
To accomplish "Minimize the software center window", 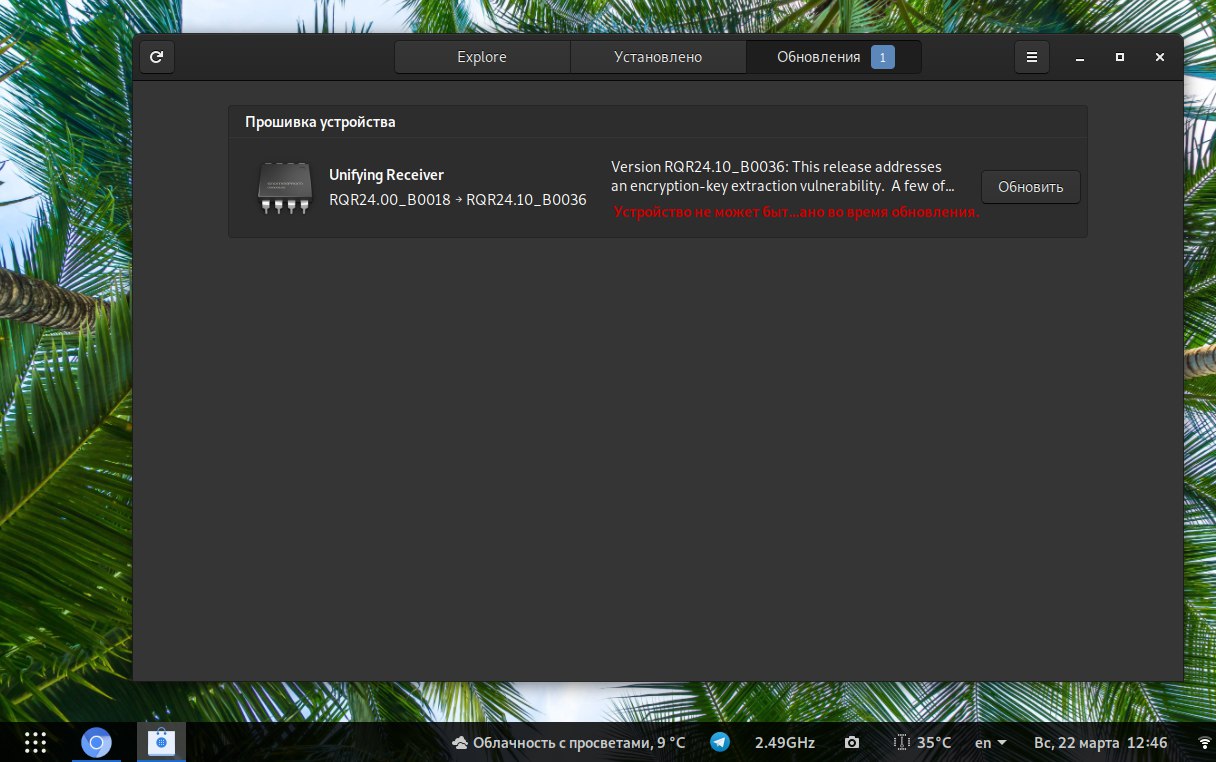I will tap(1080, 57).
